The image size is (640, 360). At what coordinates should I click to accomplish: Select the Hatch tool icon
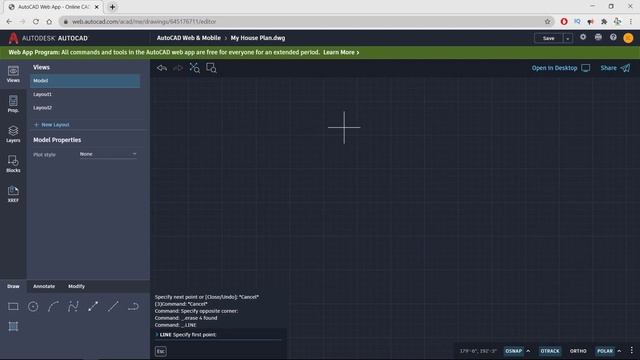(x=13, y=327)
